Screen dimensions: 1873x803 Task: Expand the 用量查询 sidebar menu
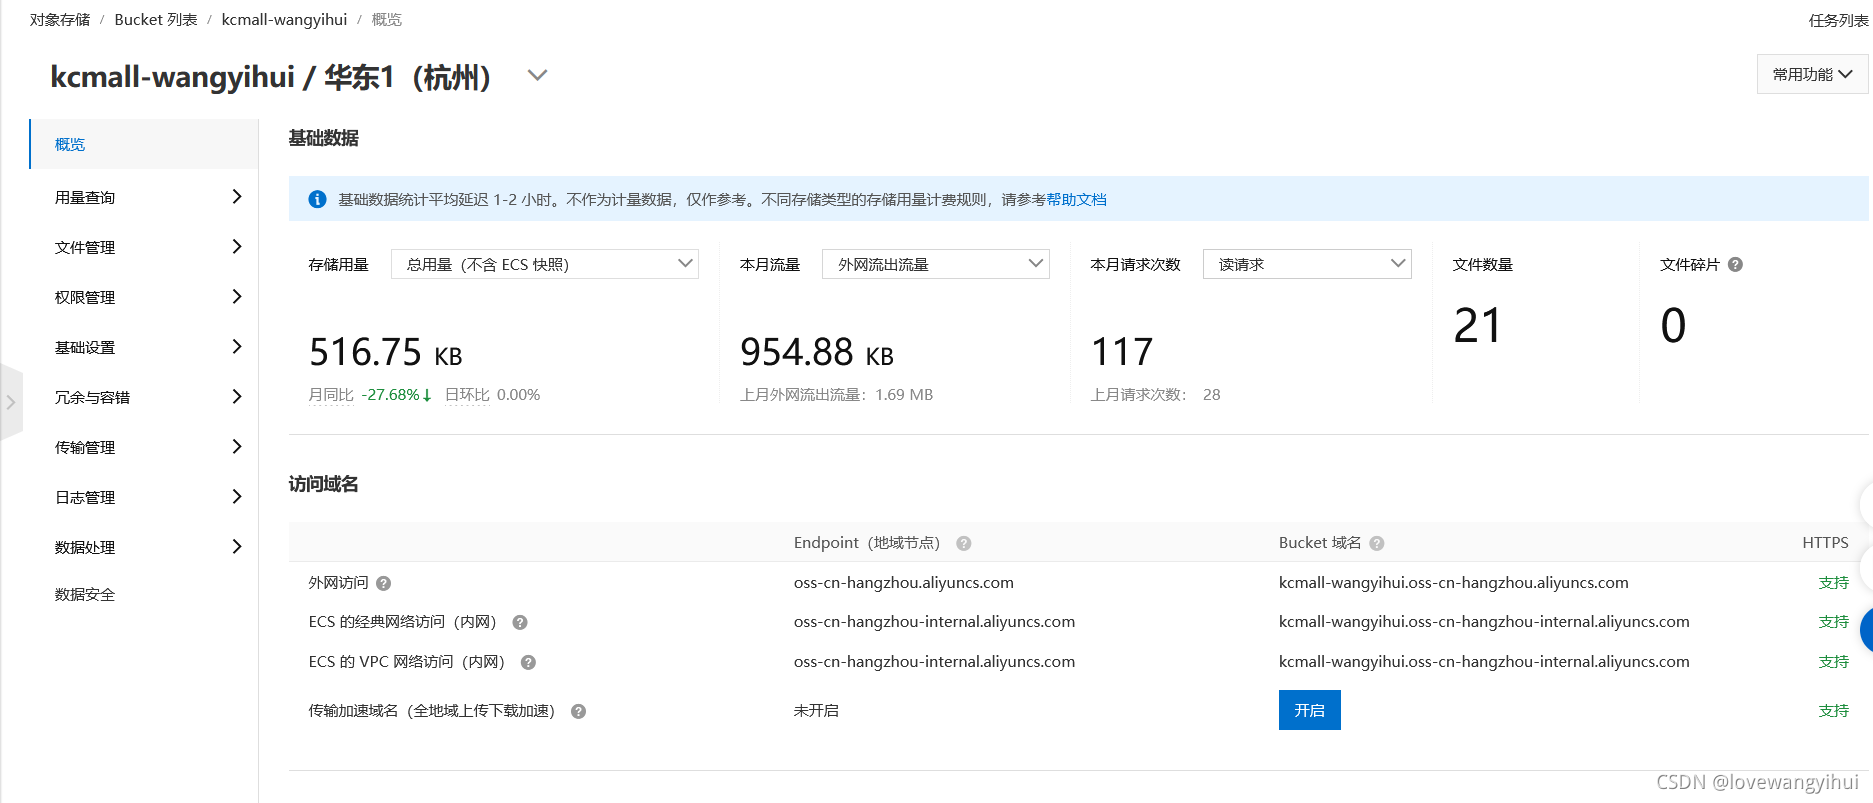(144, 197)
